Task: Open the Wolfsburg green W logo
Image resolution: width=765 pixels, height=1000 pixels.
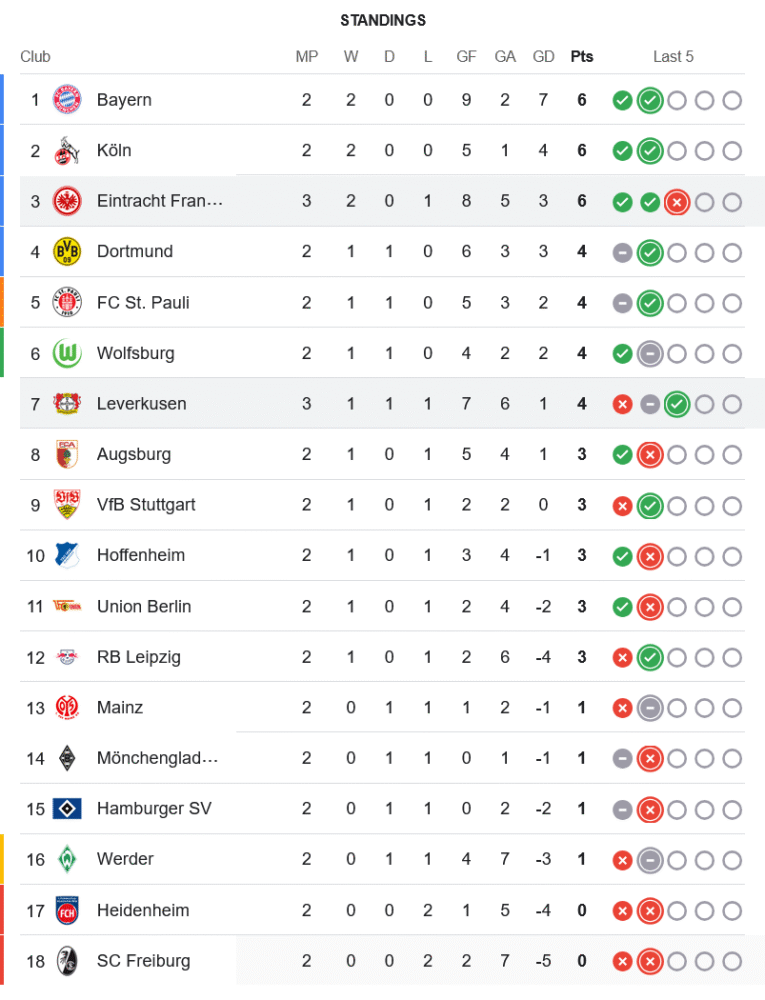Action: click(x=67, y=353)
